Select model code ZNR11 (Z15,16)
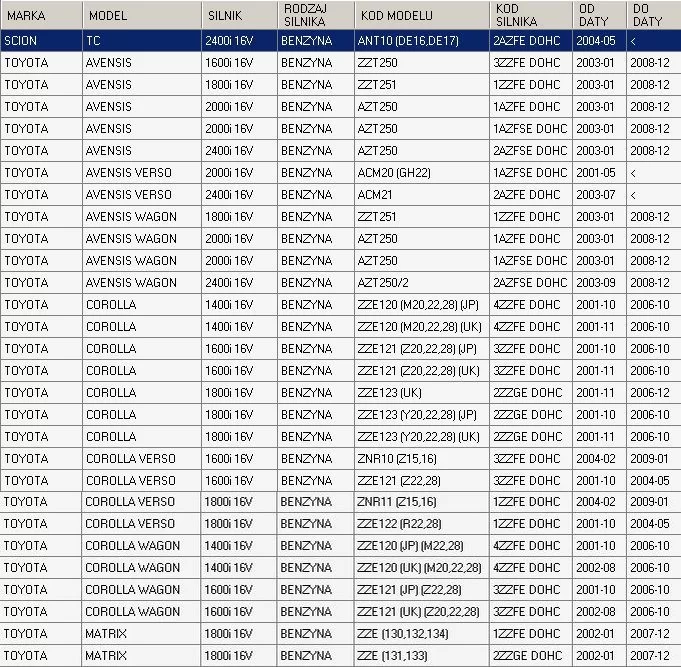This screenshot has height=667, width=681. coord(421,502)
